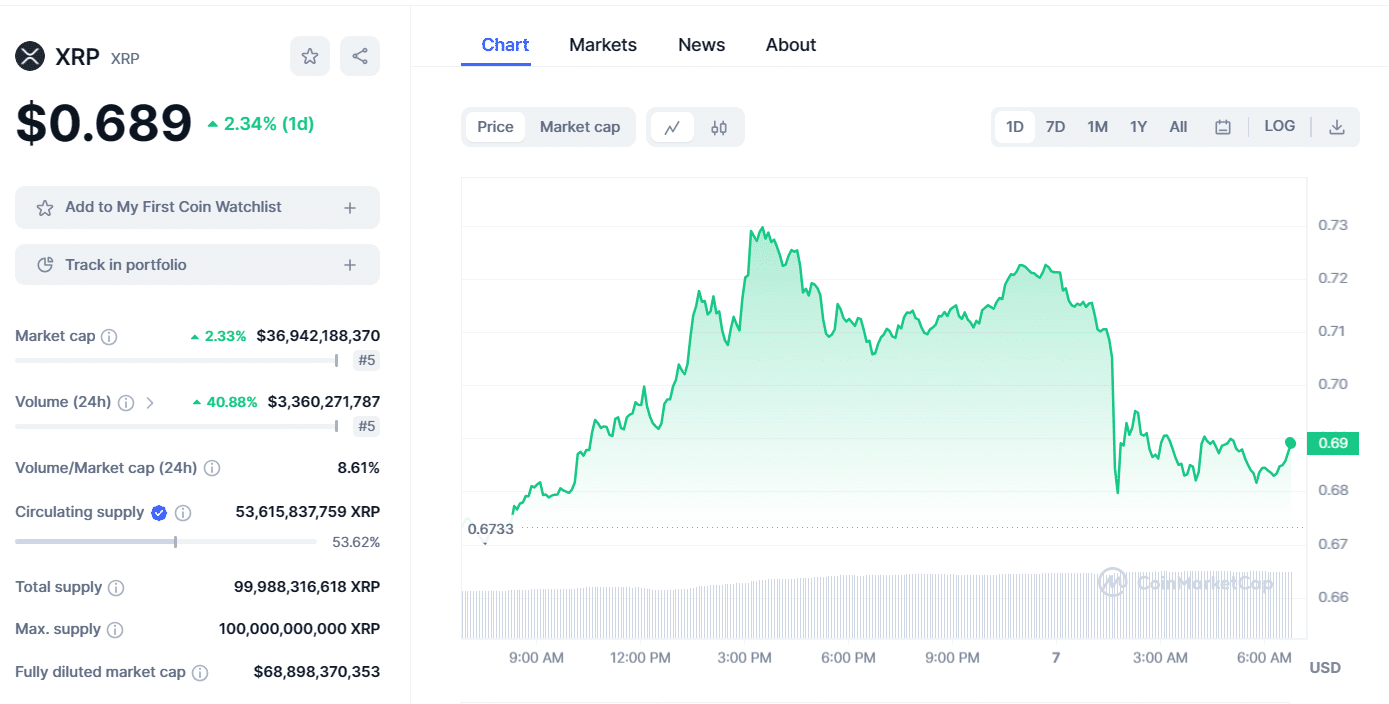Download chart data icon

(1336, 127)
